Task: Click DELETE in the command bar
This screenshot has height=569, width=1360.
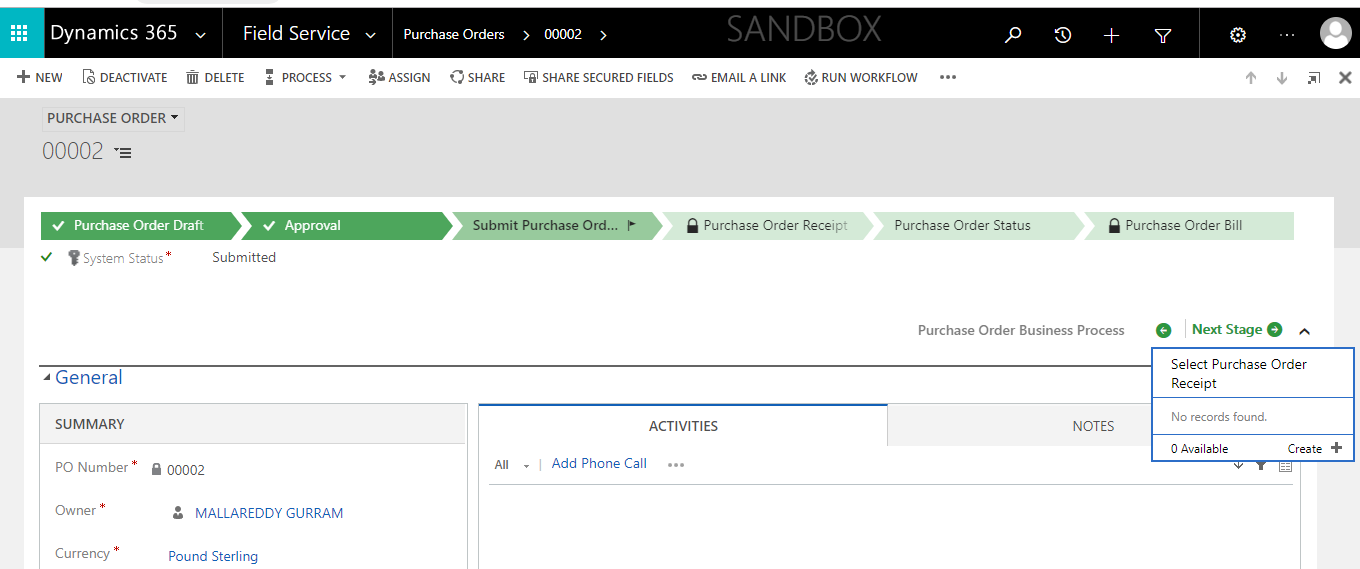Action: coord(215,77)
